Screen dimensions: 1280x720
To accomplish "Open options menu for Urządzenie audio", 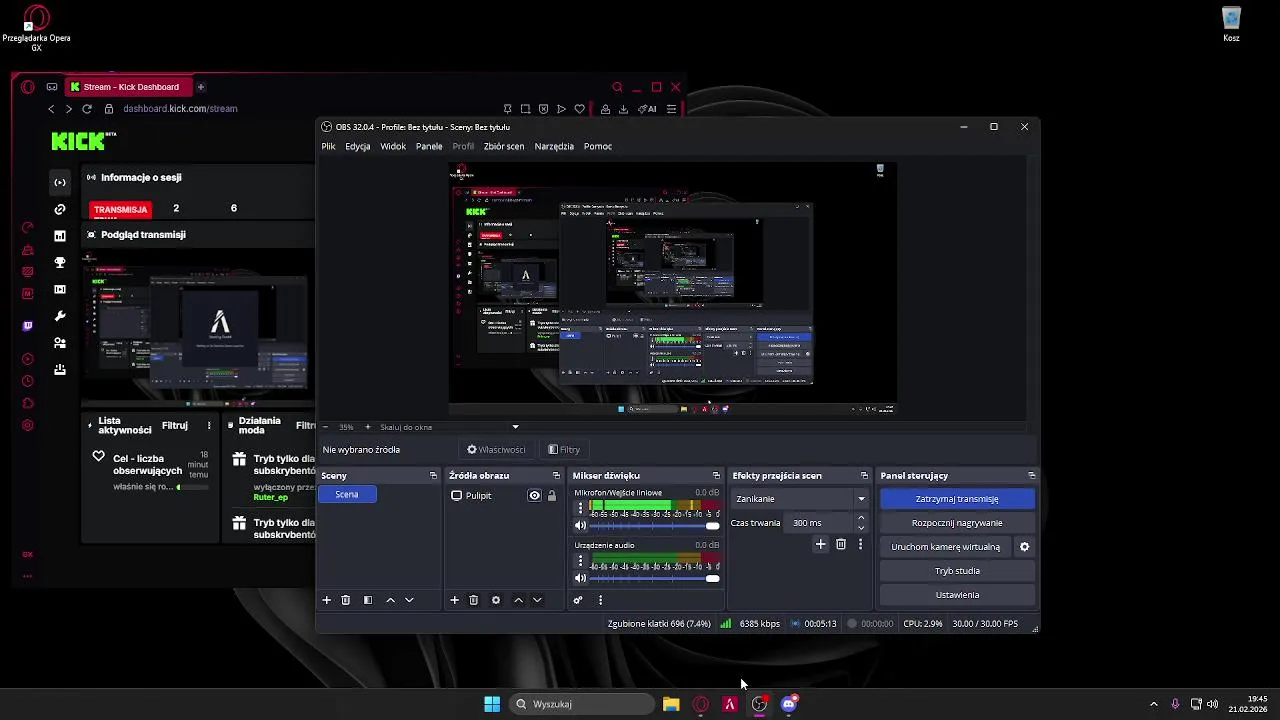I will coord(580,561).
